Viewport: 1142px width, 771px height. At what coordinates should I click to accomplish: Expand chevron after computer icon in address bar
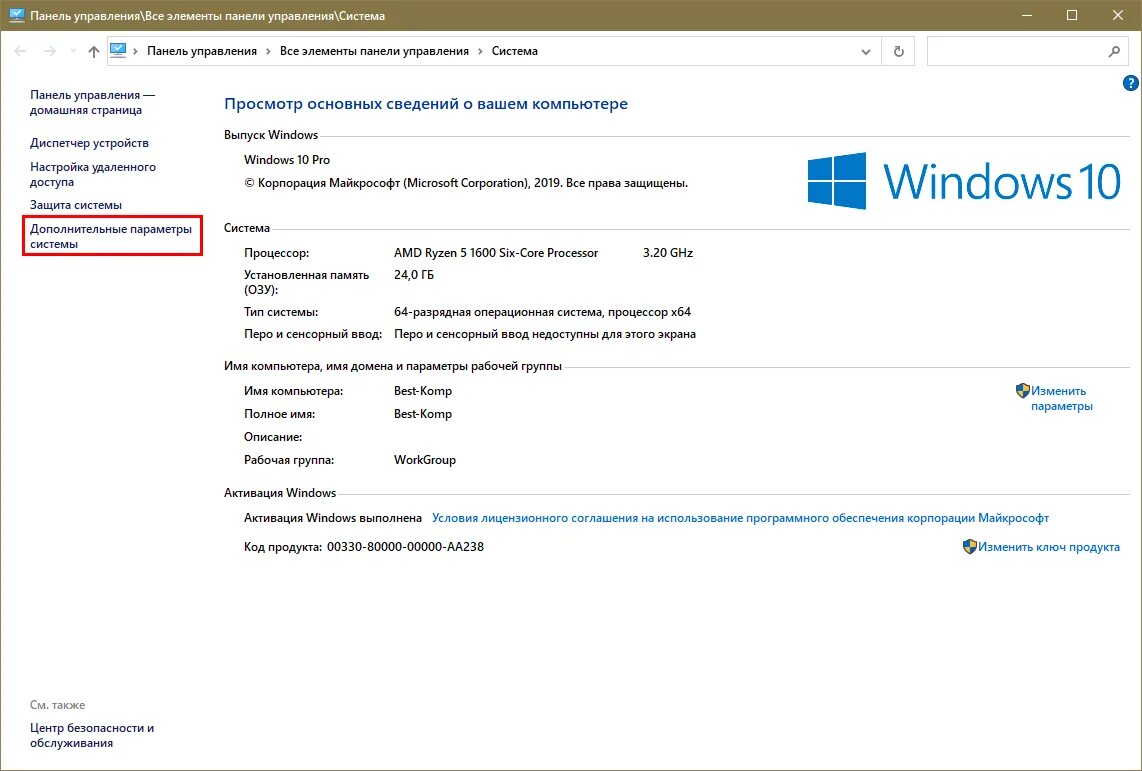(x=135, y=51)
